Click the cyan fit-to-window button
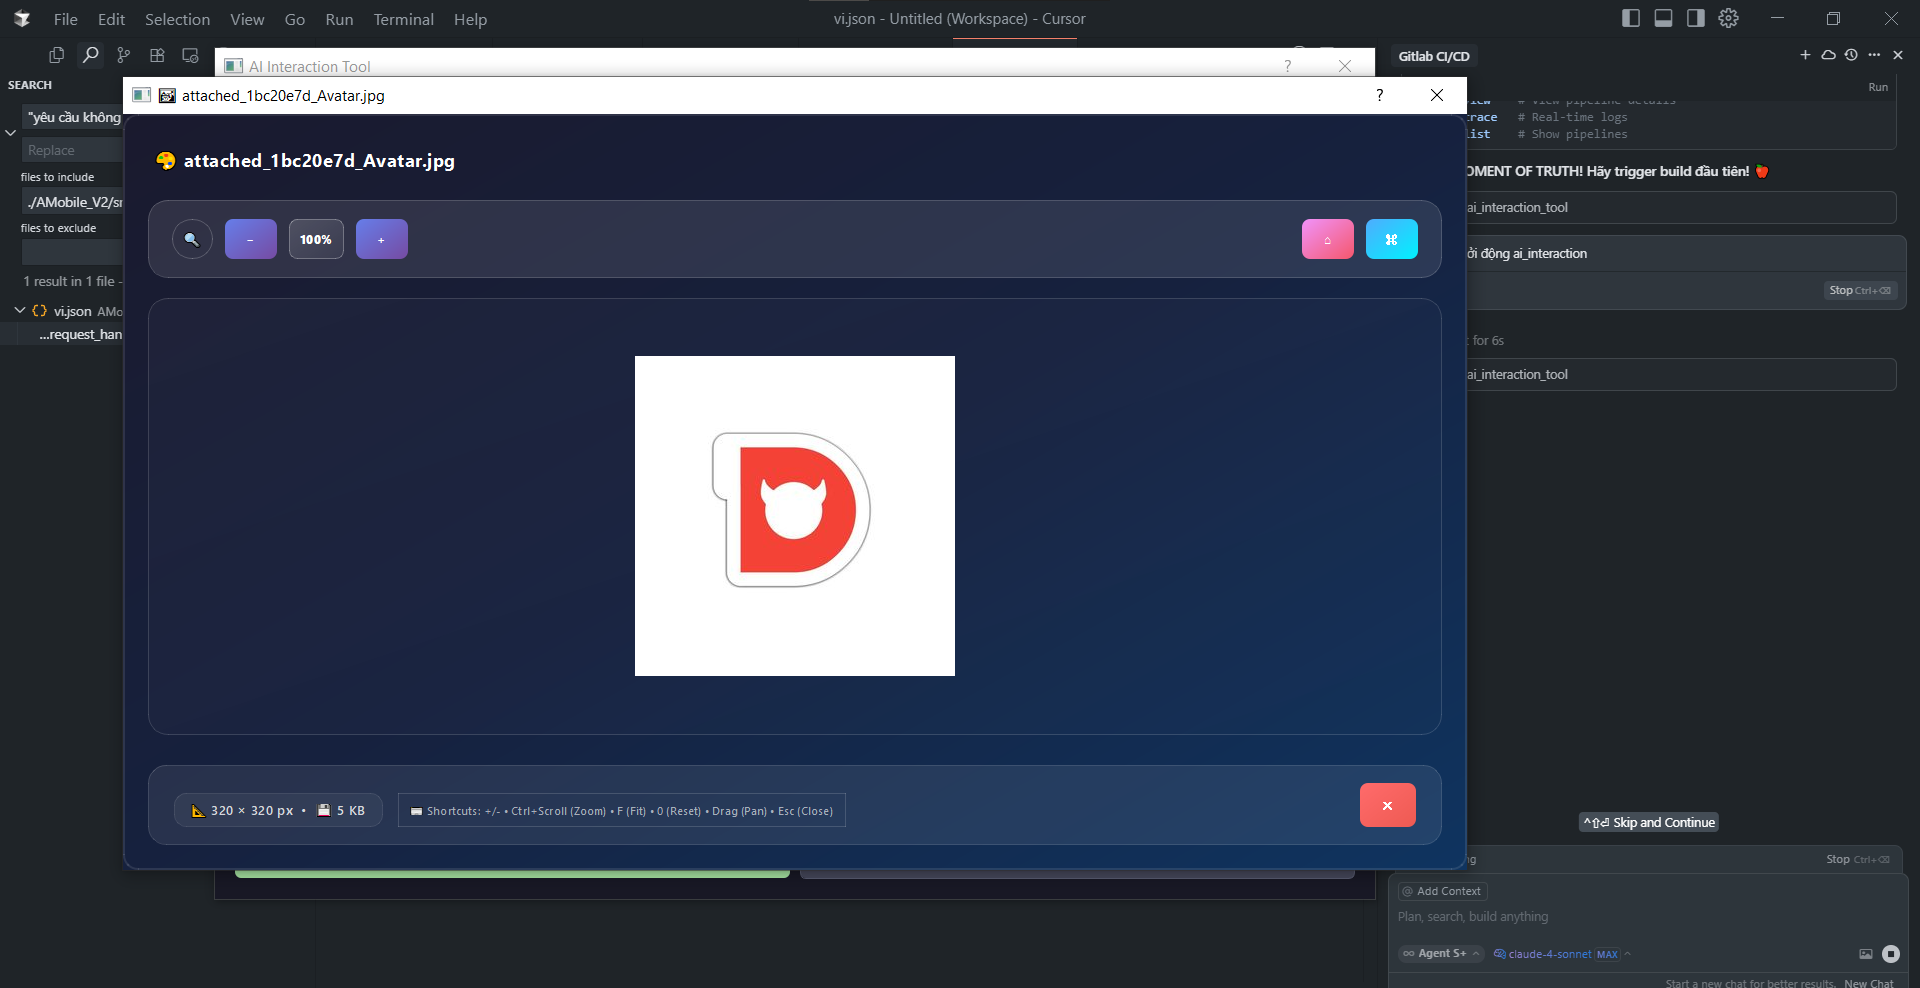 1392,239
